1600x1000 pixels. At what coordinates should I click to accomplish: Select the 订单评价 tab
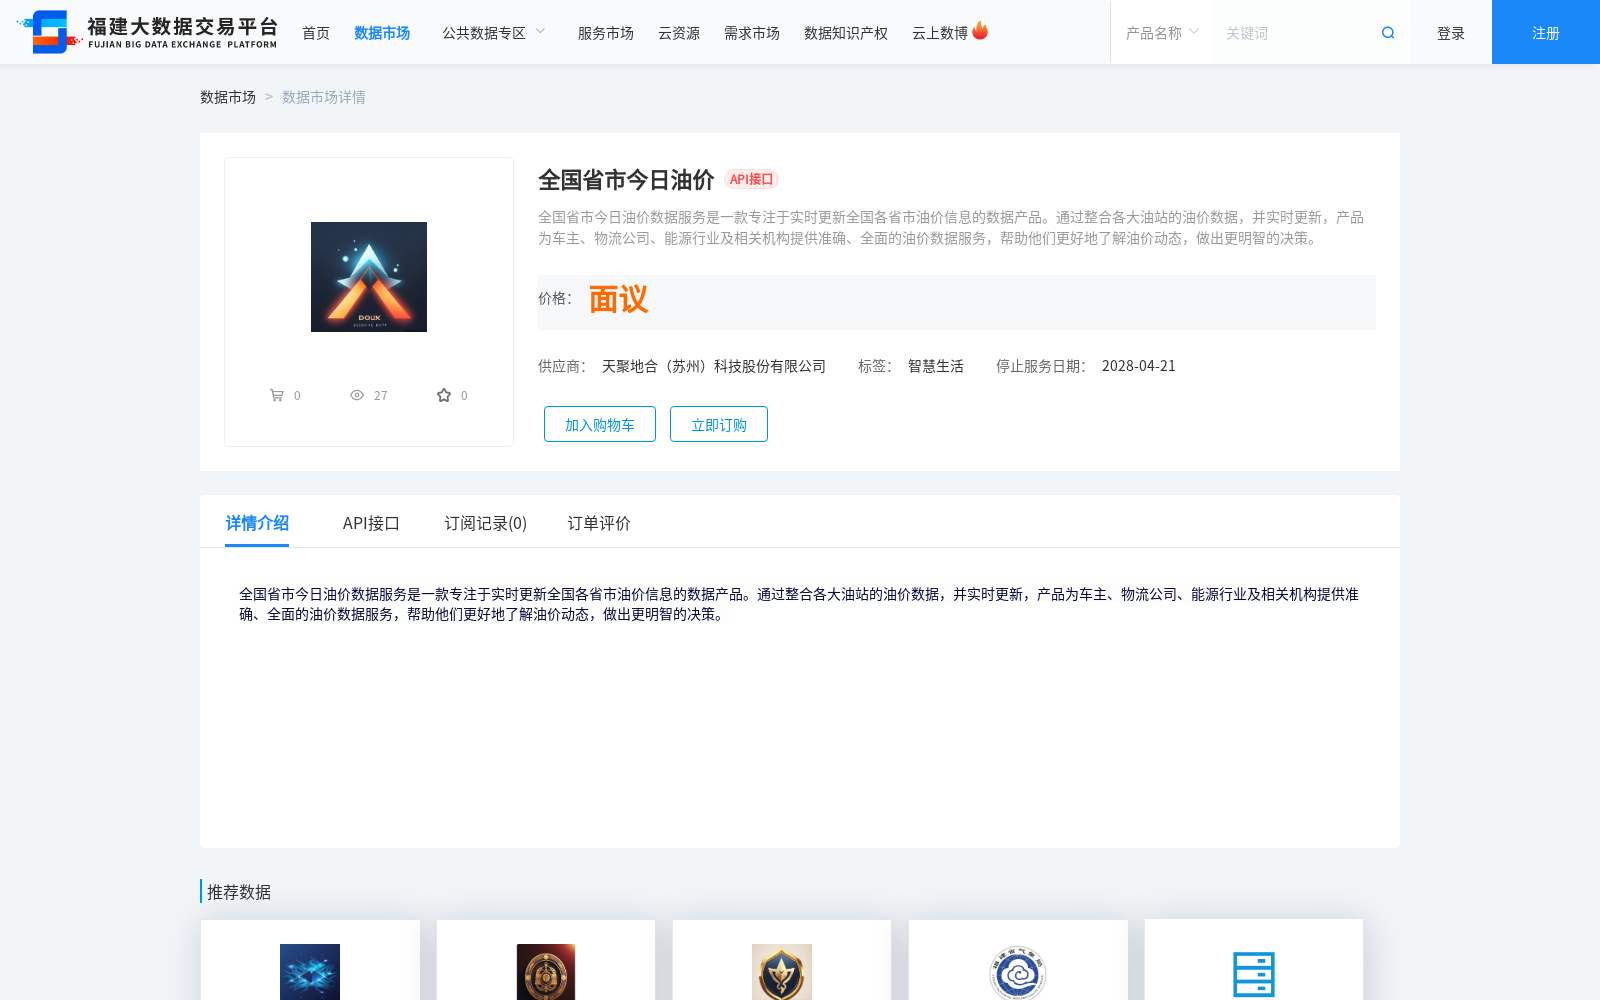click(x=599, y=523)
